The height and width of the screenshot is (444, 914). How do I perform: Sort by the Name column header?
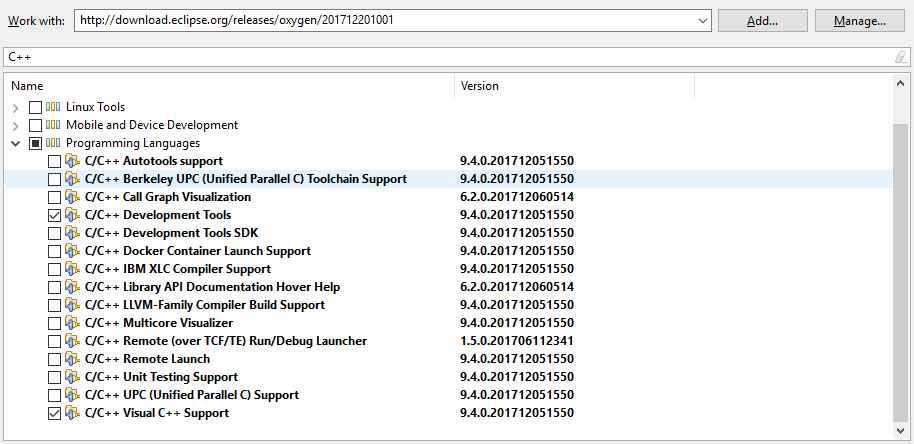230,86
